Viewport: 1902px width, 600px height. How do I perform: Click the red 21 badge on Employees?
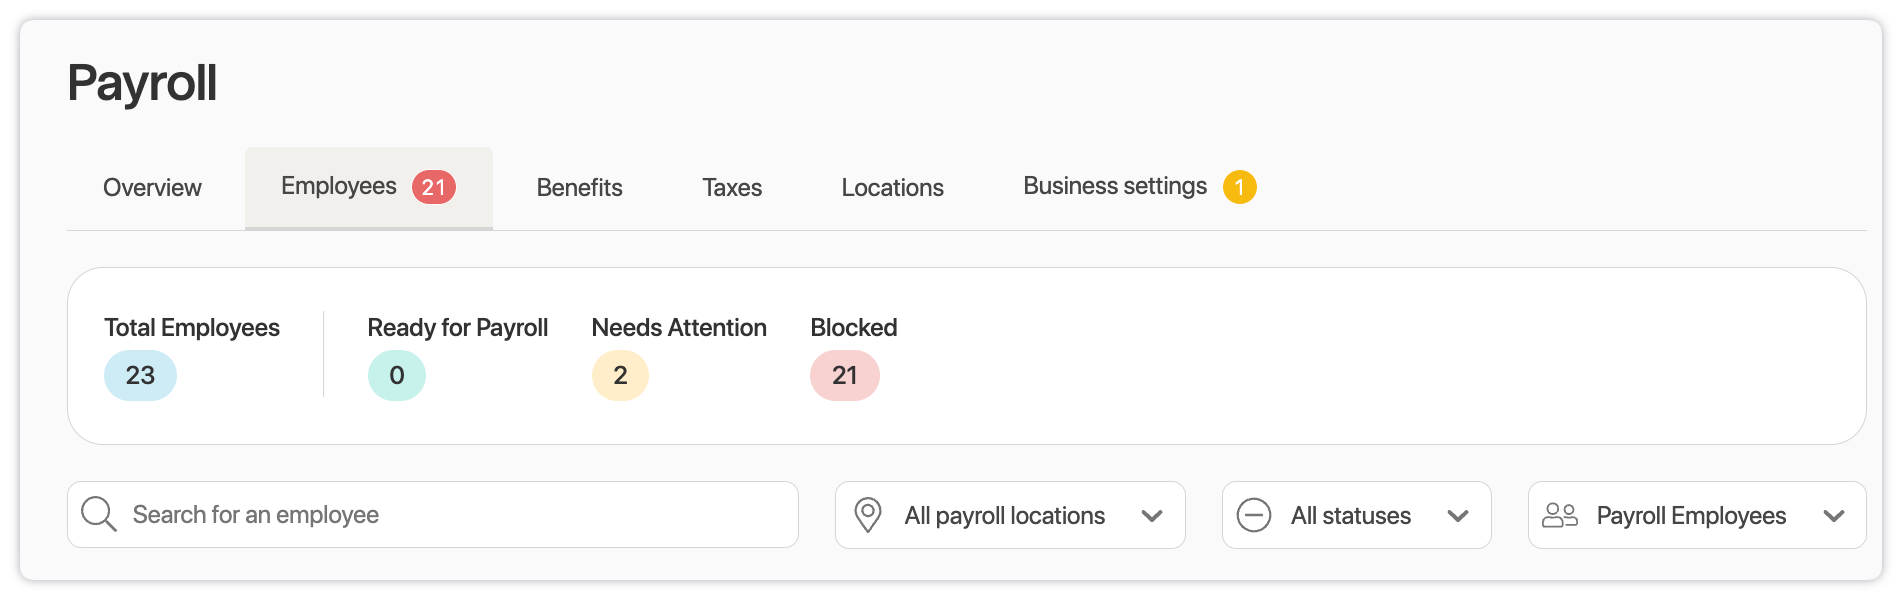pos(434,187)
